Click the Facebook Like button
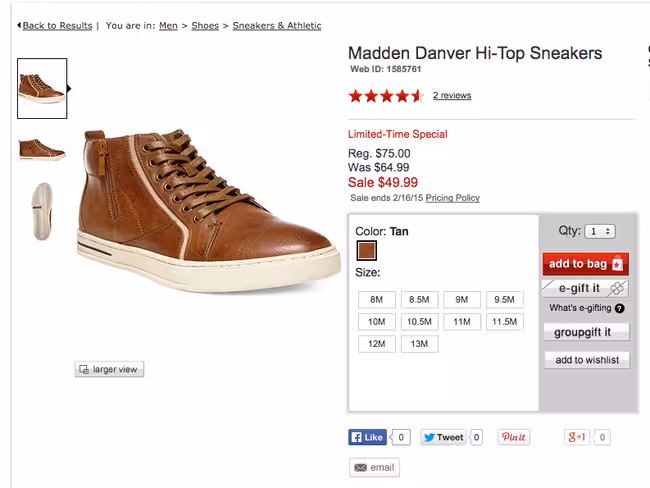 367,437
